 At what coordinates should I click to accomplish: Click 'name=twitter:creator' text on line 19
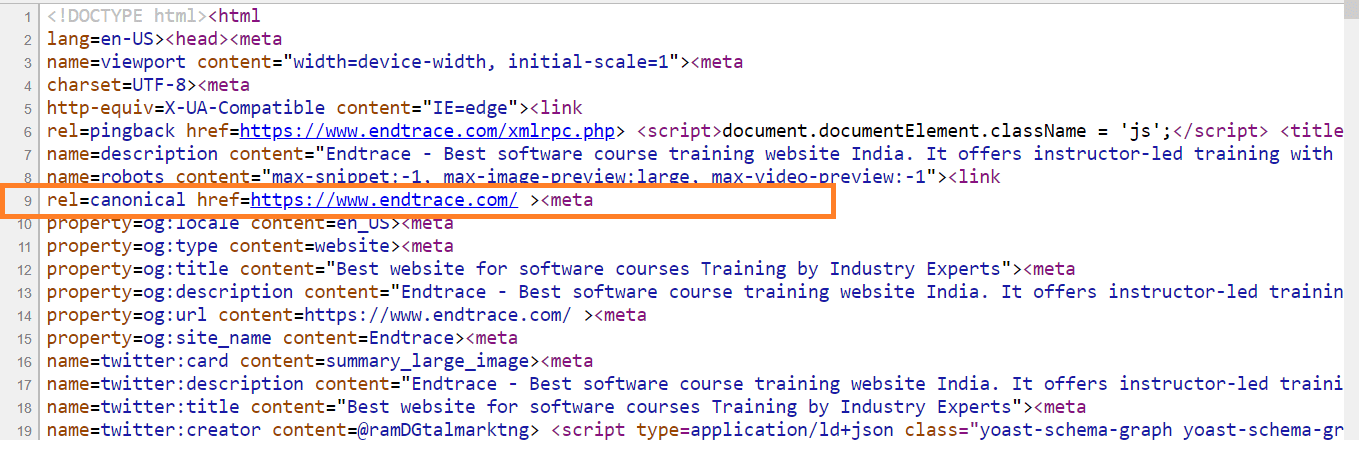(154, 430)
